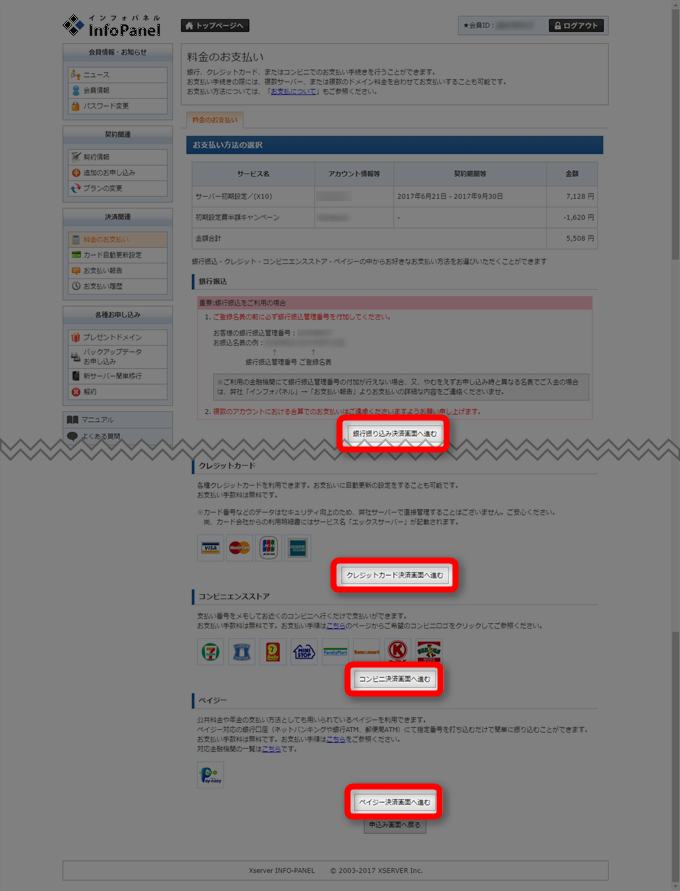Click the Circle K store logo
The height and width of the screenshot is (891, 680).
click(398, 652)
